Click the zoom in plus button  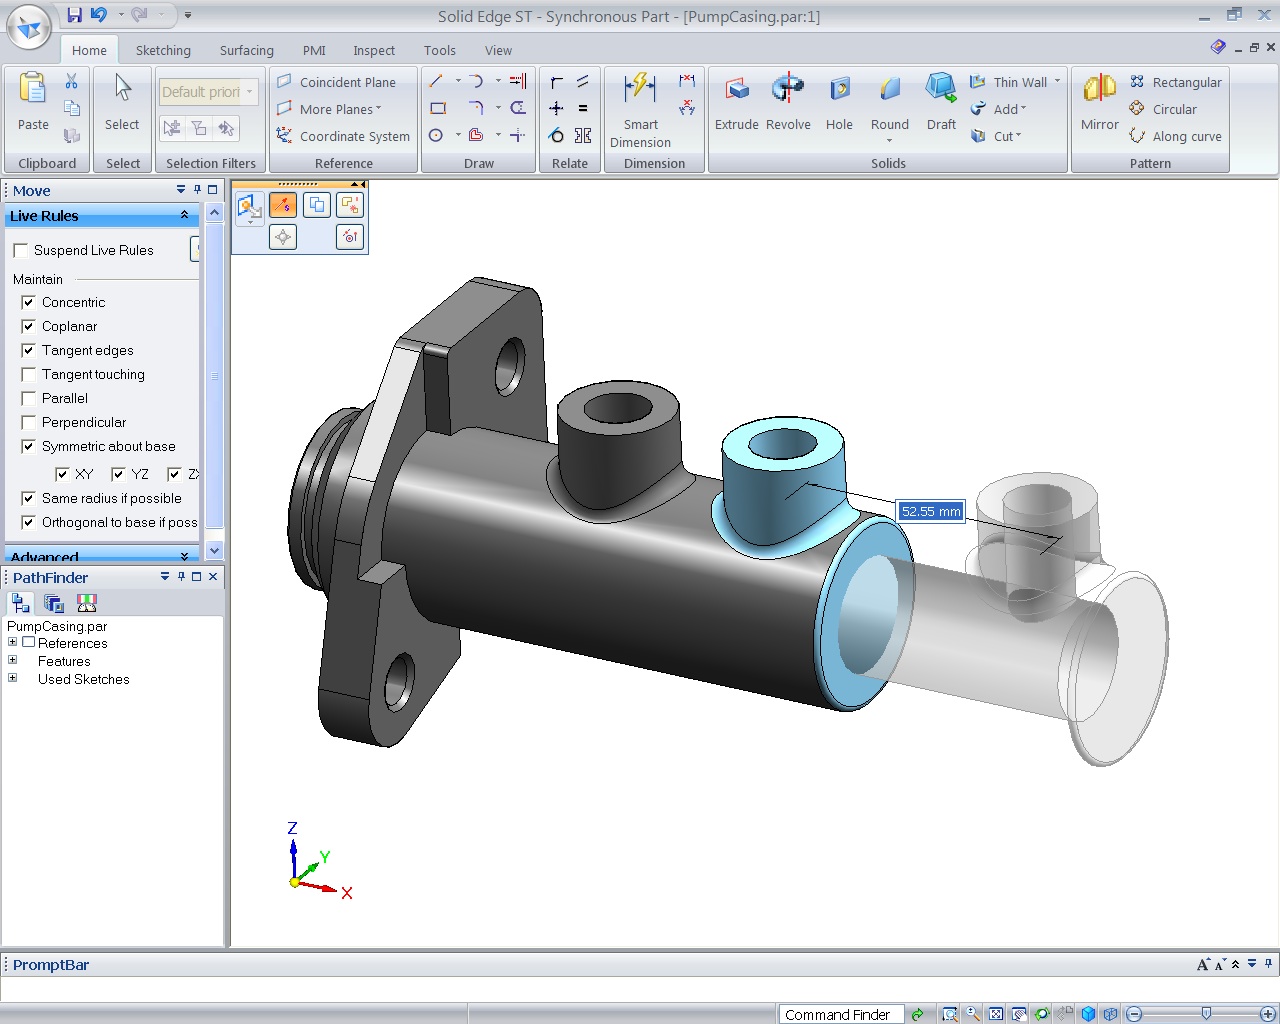click(1268, 1014)
